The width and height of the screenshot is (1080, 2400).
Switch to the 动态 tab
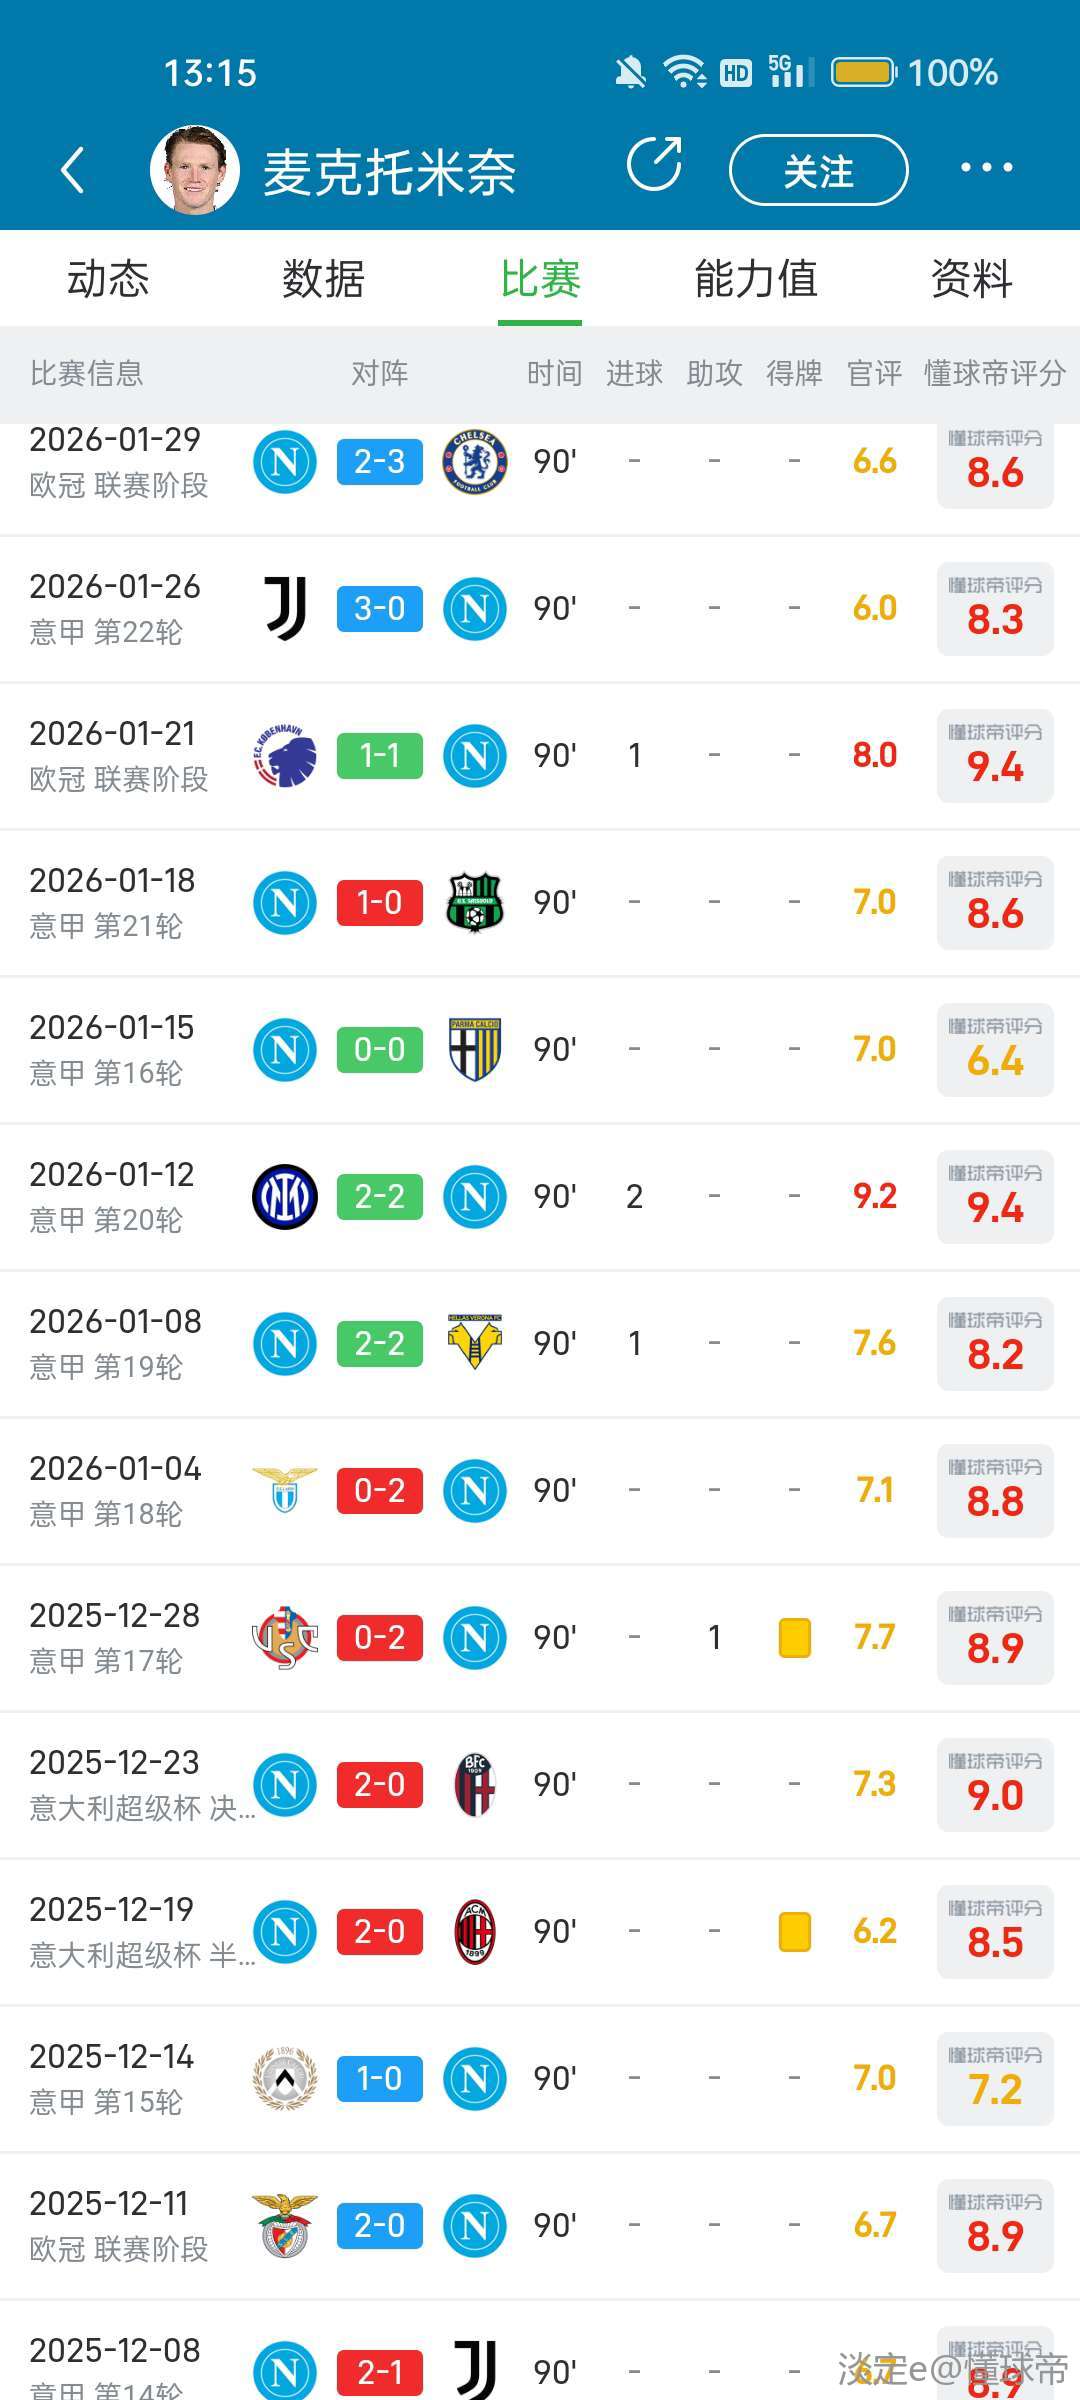click(108, 279)
